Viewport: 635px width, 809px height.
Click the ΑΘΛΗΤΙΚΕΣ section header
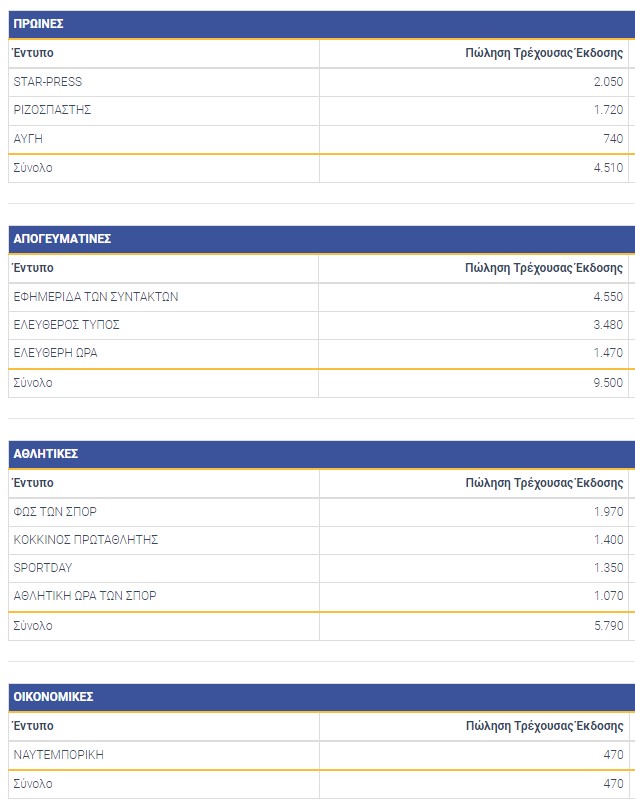tap(46, 454)
